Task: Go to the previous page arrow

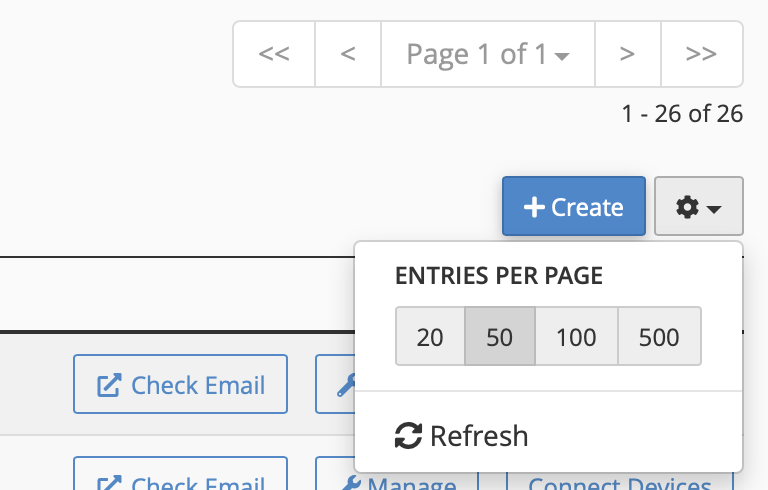Action: click(x=348, y=54)
